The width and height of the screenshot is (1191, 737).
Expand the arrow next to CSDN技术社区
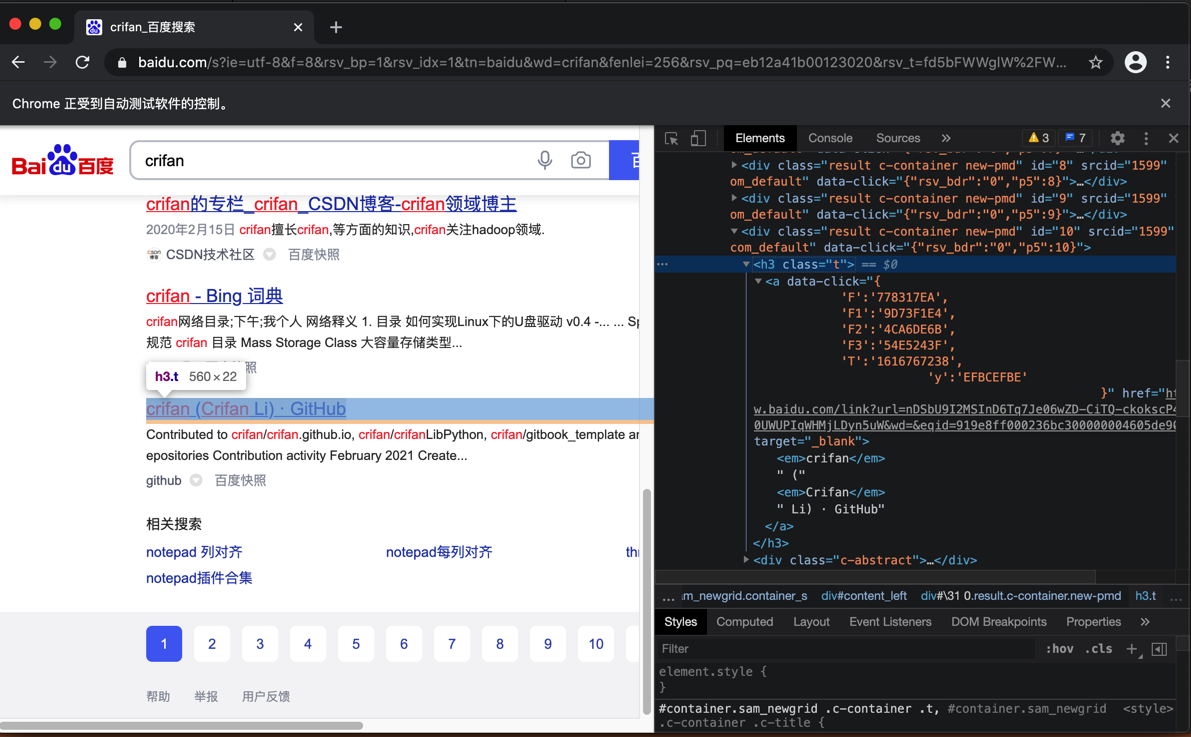point(270,255)
